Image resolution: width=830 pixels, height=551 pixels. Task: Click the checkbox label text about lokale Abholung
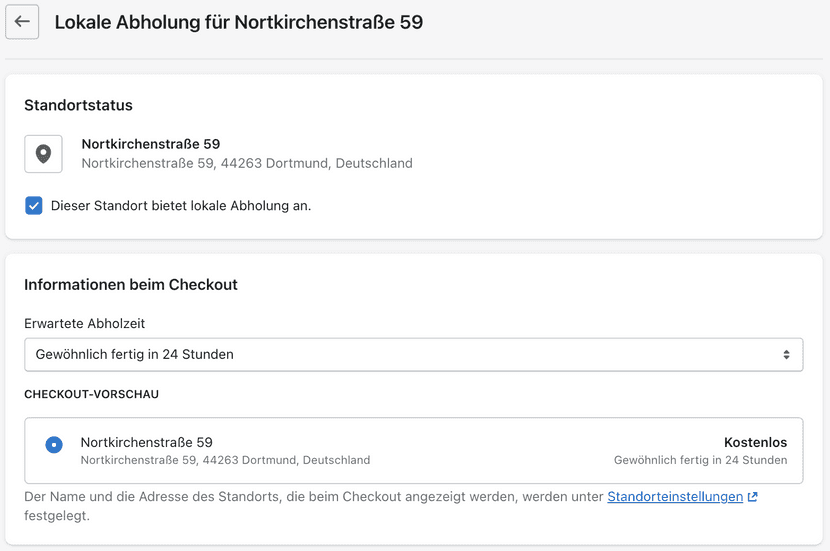(x=181, y=205)
